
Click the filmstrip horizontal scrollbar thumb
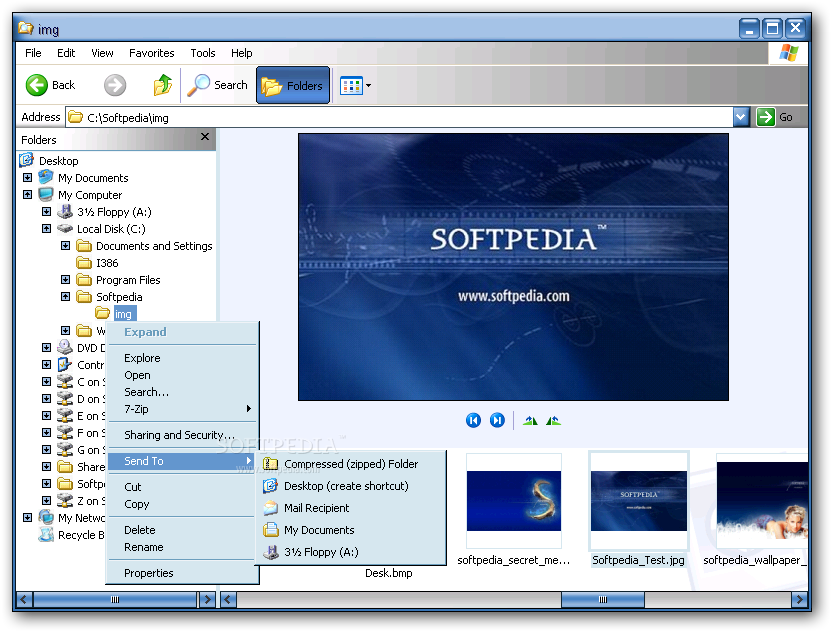[603, 600]
